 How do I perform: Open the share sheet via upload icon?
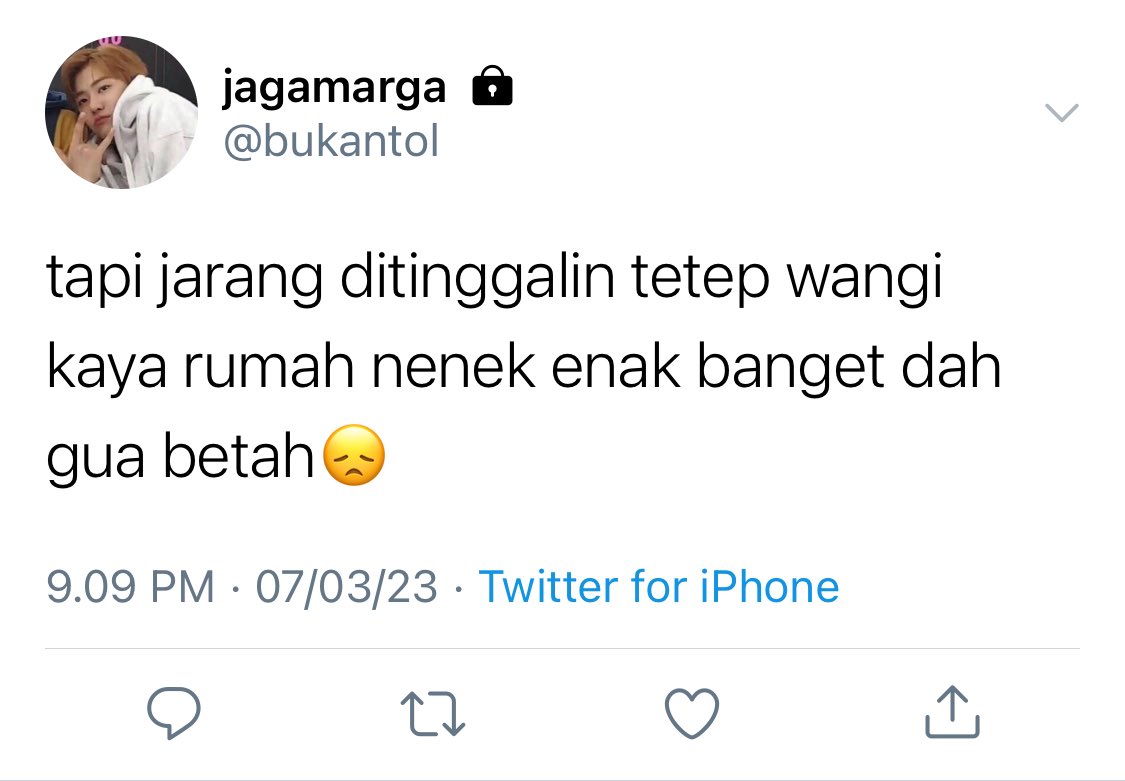tap(952, 712)
